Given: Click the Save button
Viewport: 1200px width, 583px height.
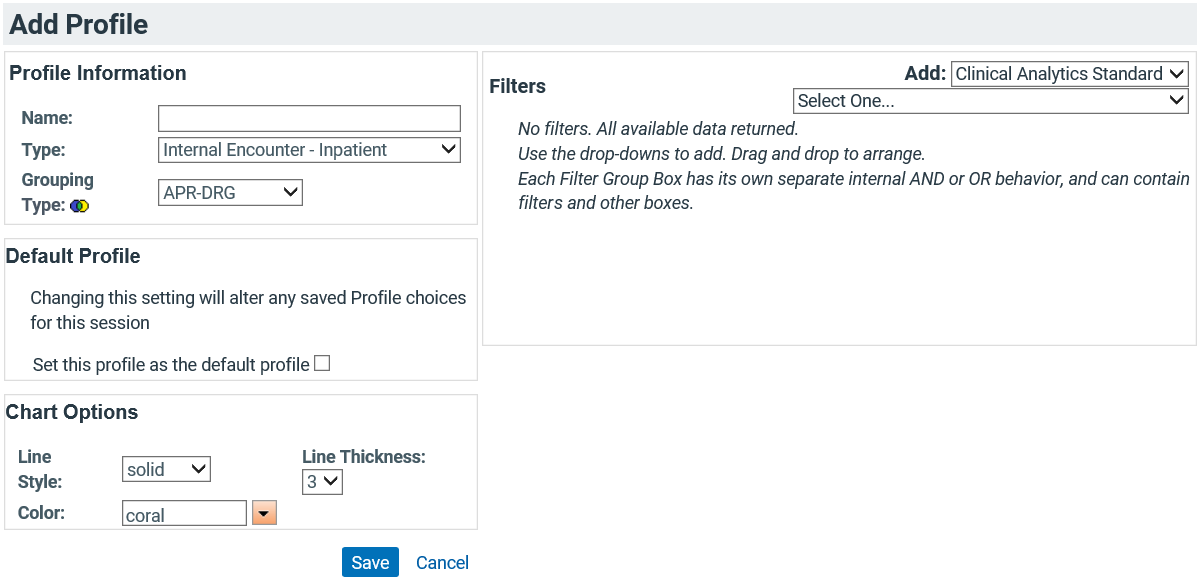Looking at the screenshot, I should 370,562.
